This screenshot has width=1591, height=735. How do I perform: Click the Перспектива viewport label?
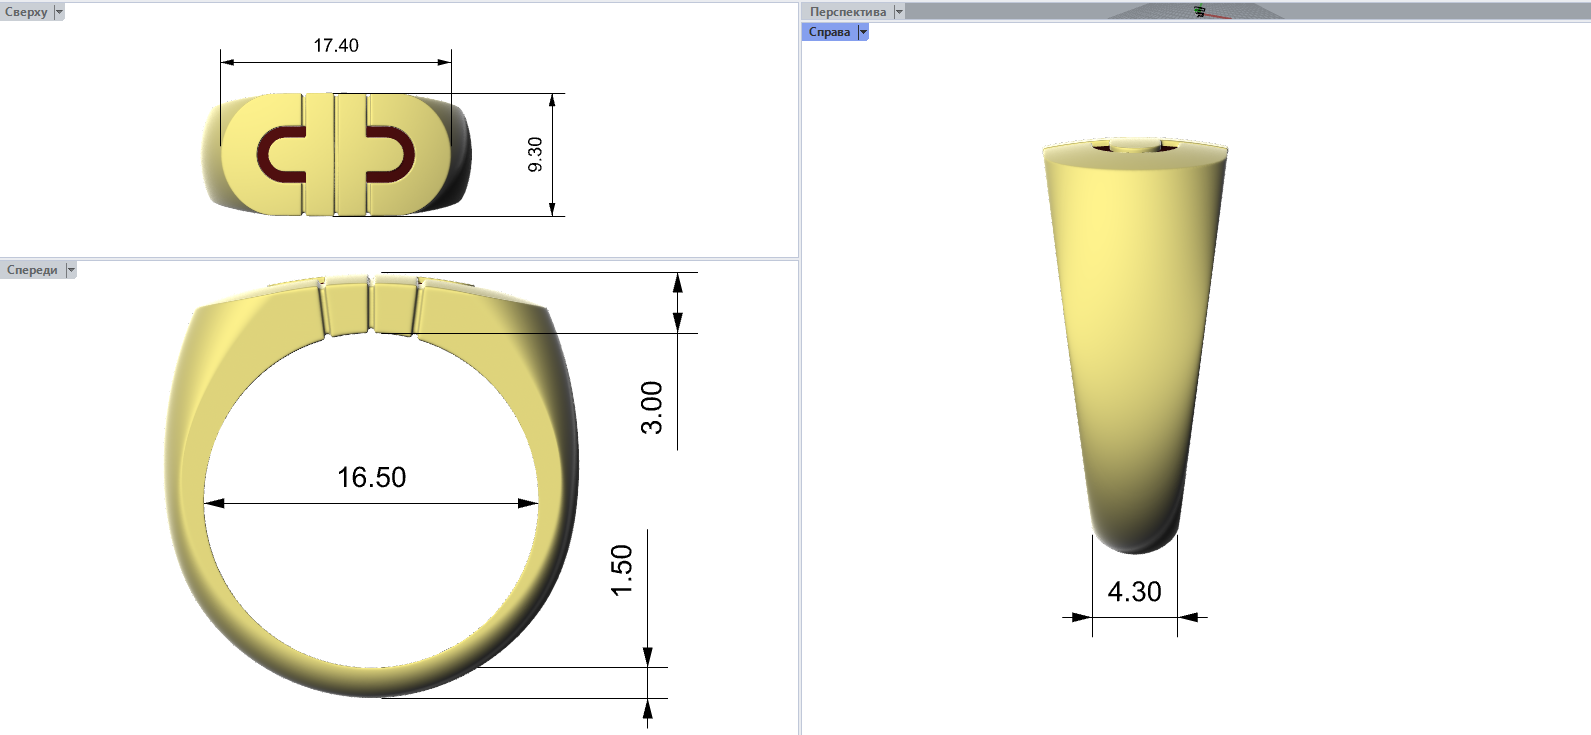pyautogui.click(x=847, y=12)
